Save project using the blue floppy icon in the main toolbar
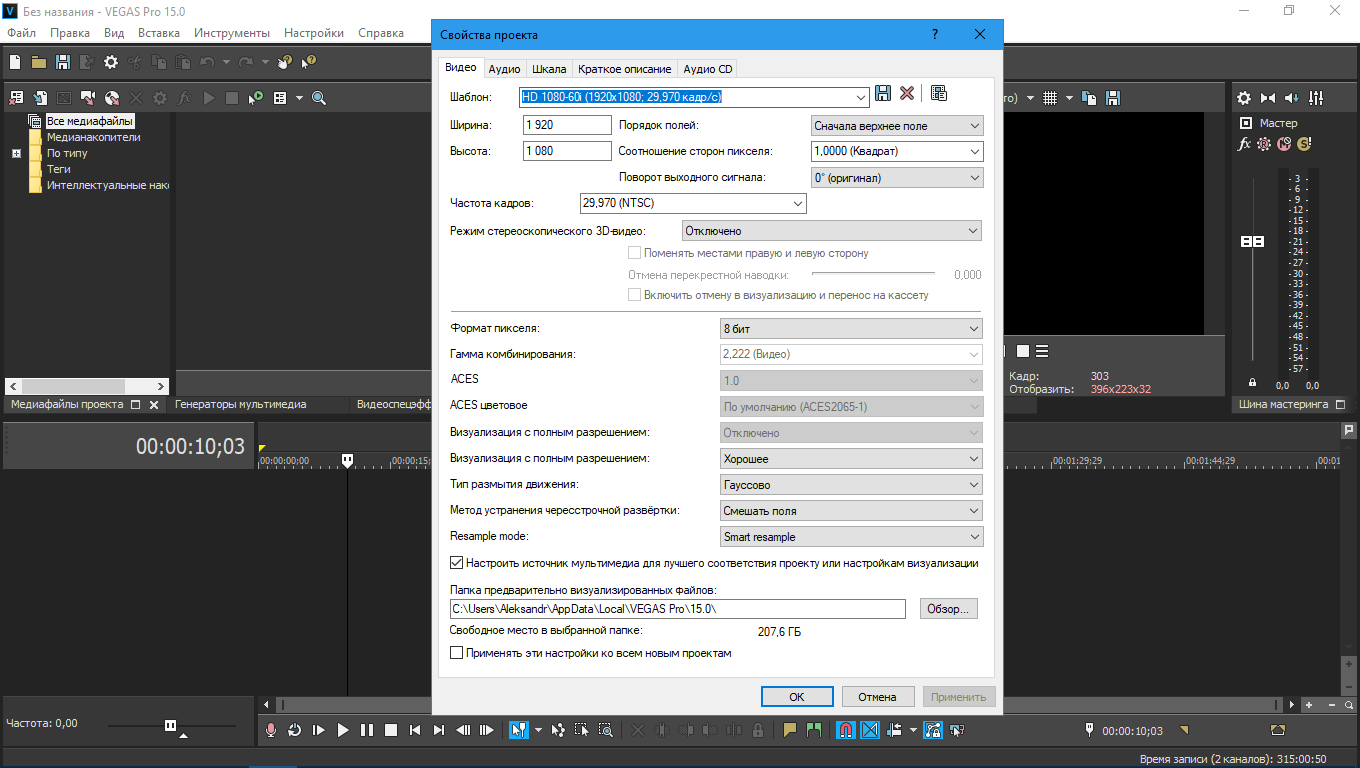The image size is (1360, 768). pyautogui.click(x=63, y=62)
